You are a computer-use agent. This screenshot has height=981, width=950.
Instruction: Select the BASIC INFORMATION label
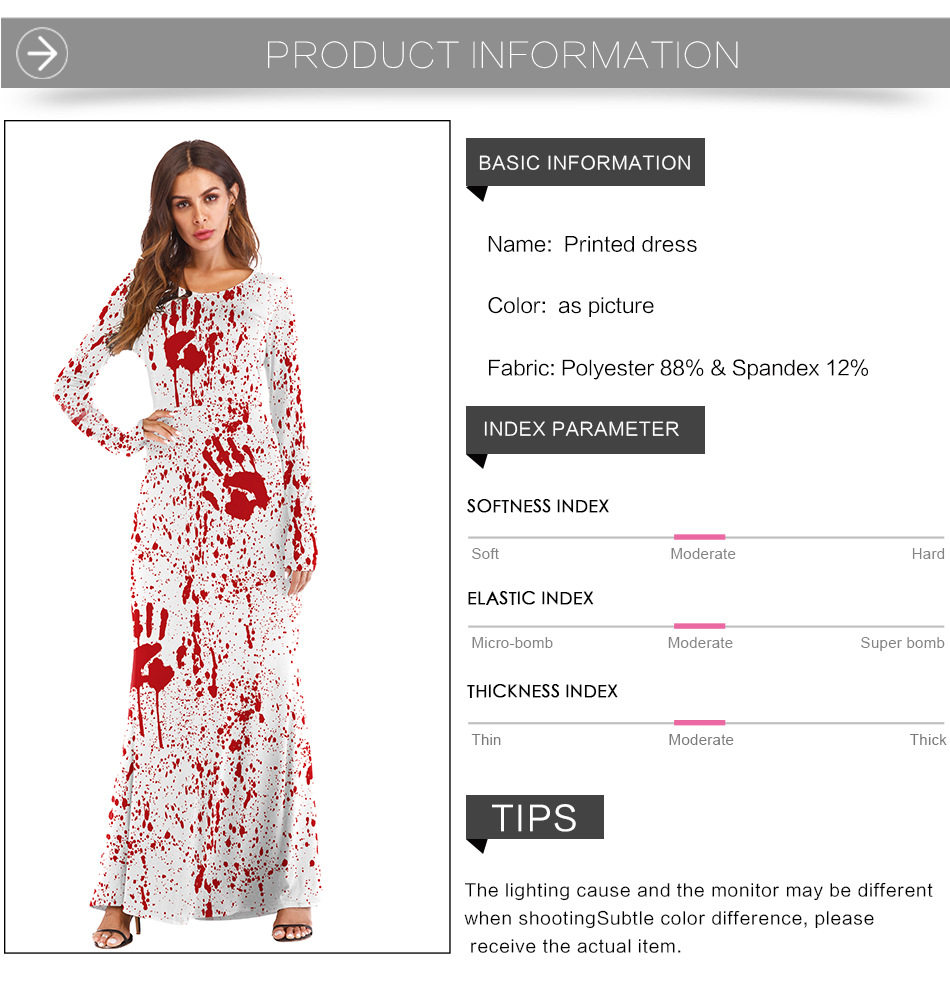point(585,163)
